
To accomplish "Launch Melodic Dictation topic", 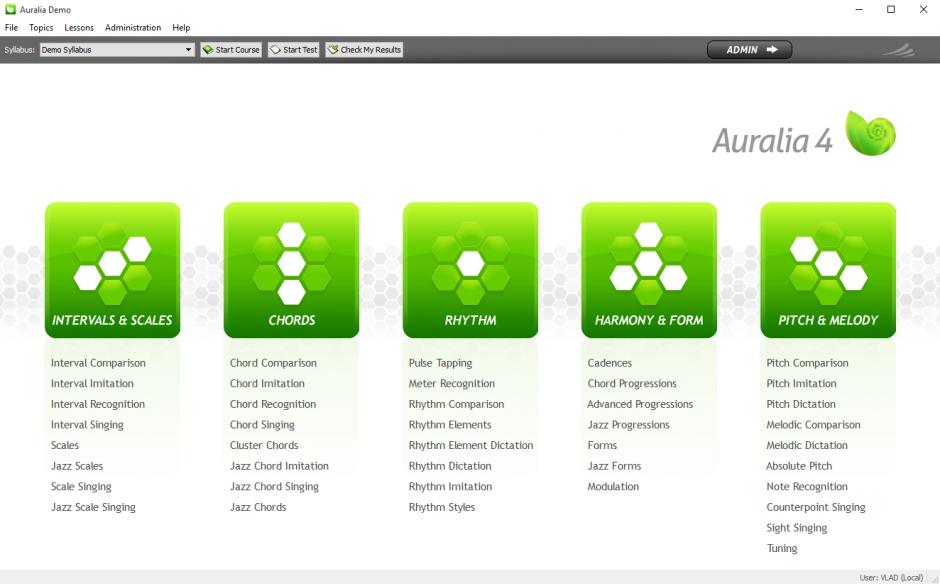I will click(x=806, y=445).
